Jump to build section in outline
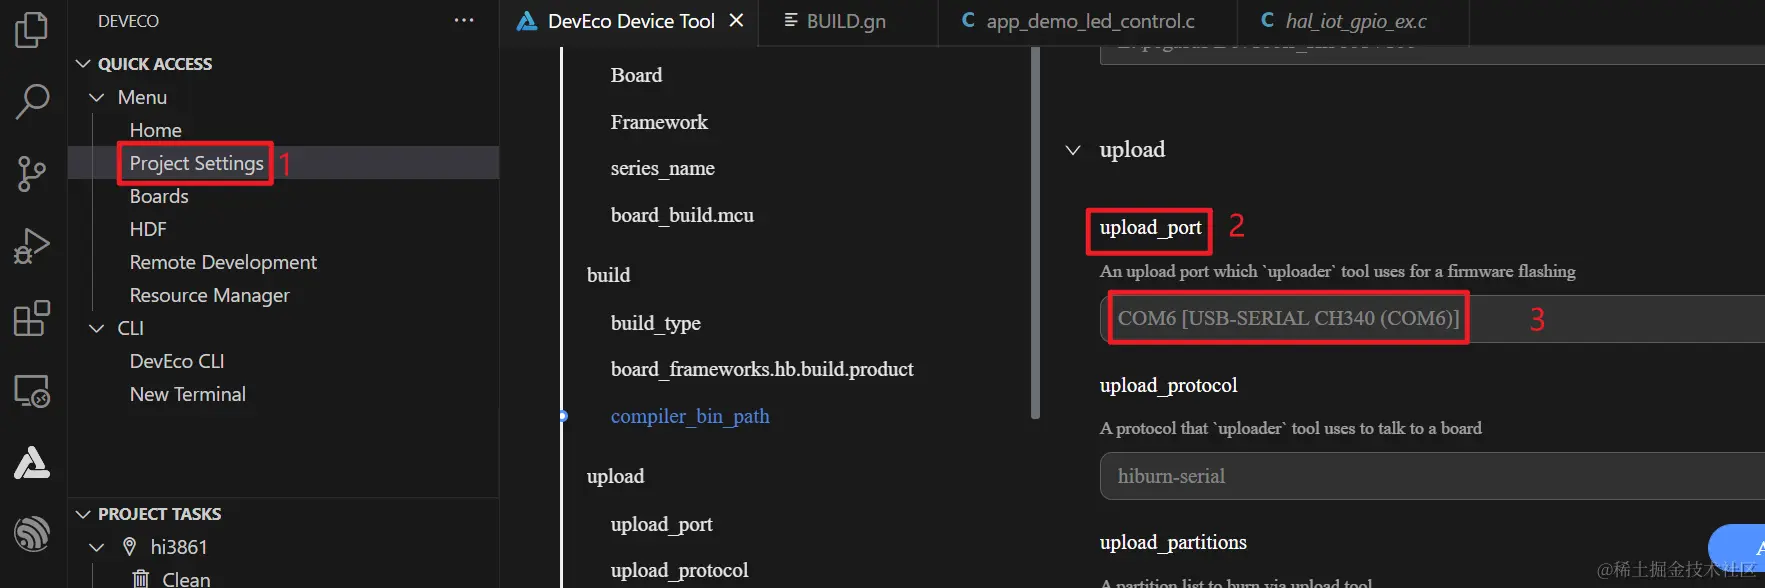 click(x=608, y=275)
